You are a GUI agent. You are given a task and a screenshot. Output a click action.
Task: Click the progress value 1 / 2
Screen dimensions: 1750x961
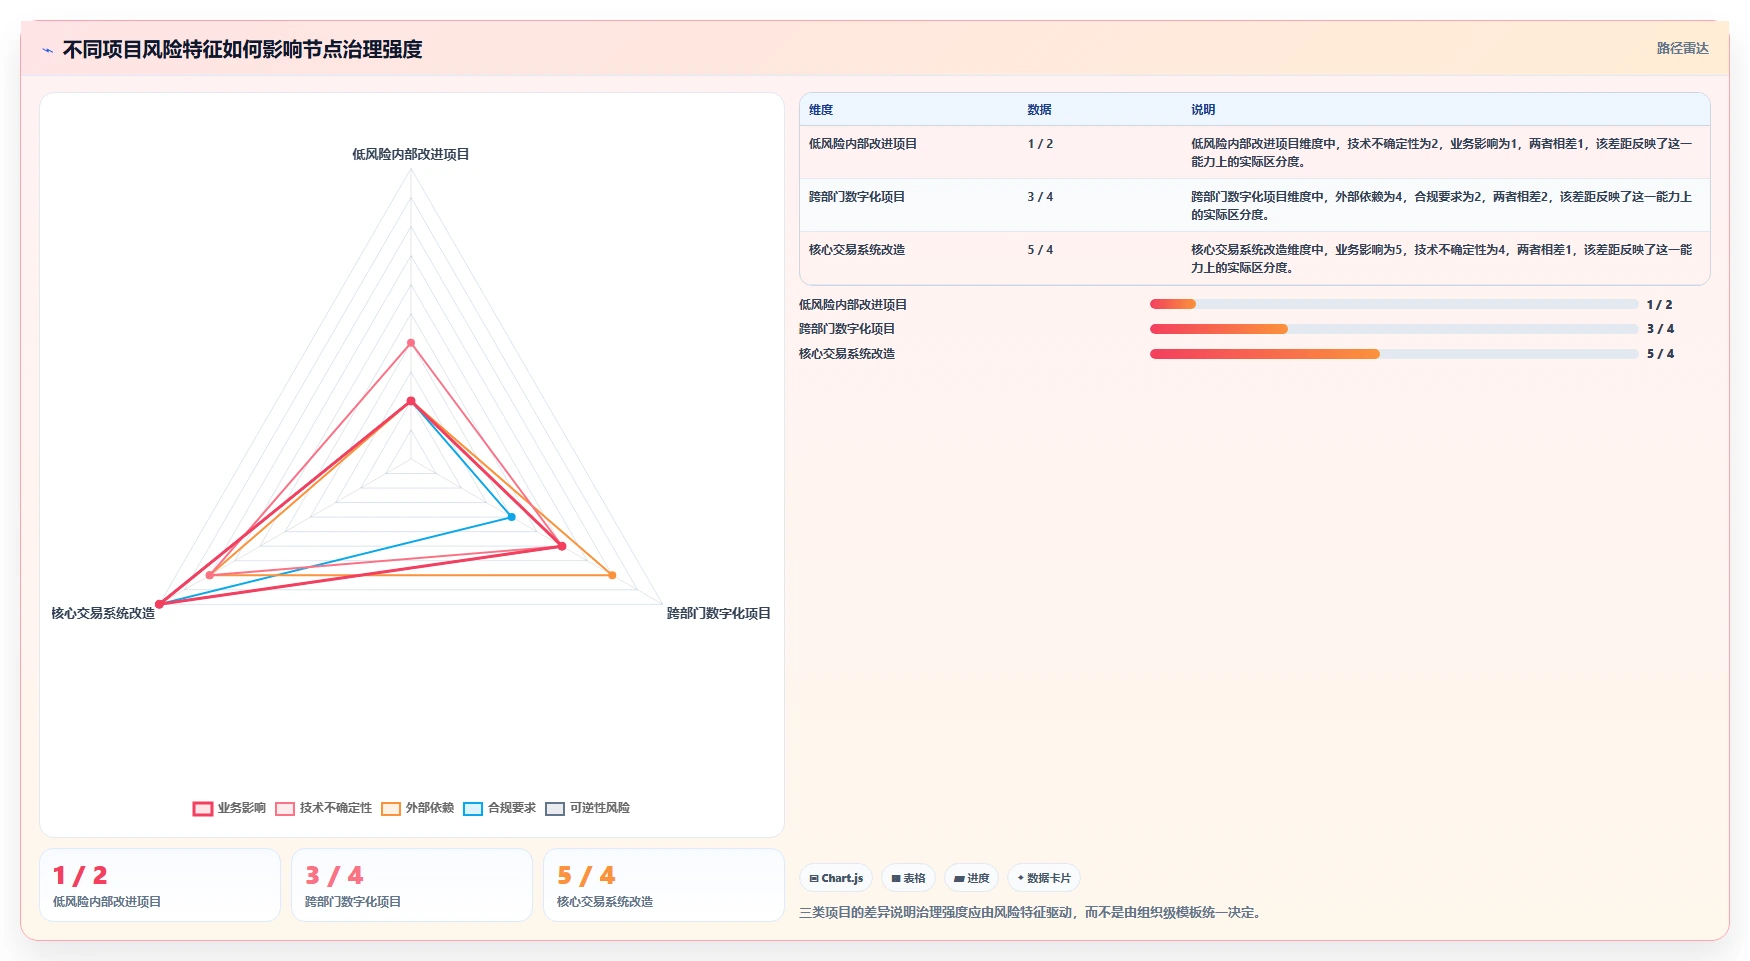pyautogui.click(x=1659, y=305)
